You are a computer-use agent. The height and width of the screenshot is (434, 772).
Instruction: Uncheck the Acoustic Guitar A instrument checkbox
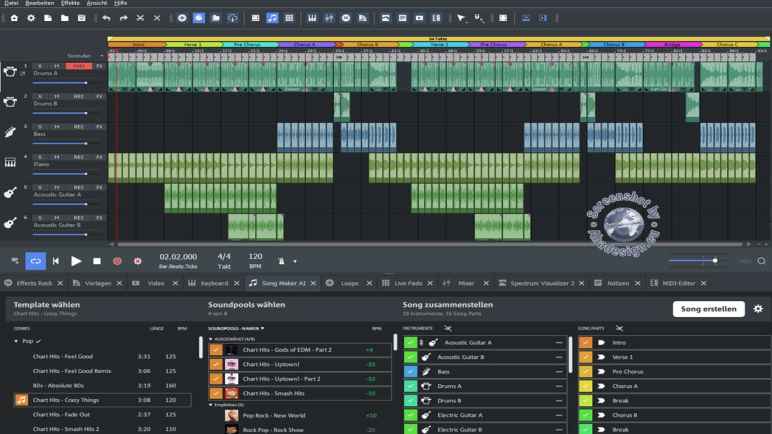pos(411,342)
